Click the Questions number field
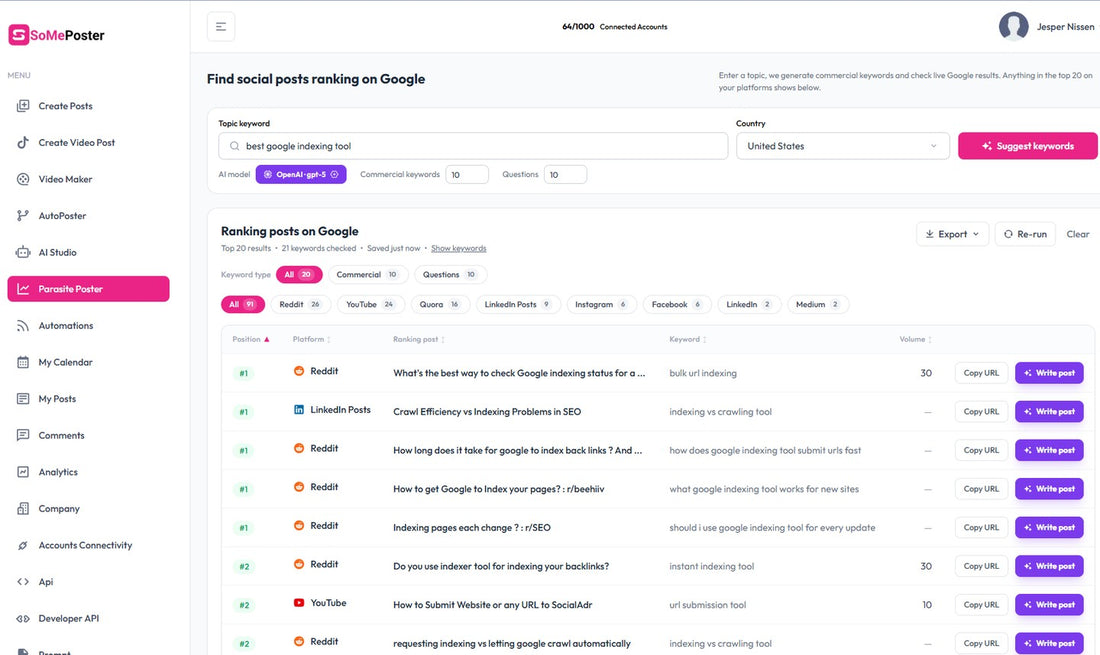The image size is (1100, 655). (x=565, y=175)
